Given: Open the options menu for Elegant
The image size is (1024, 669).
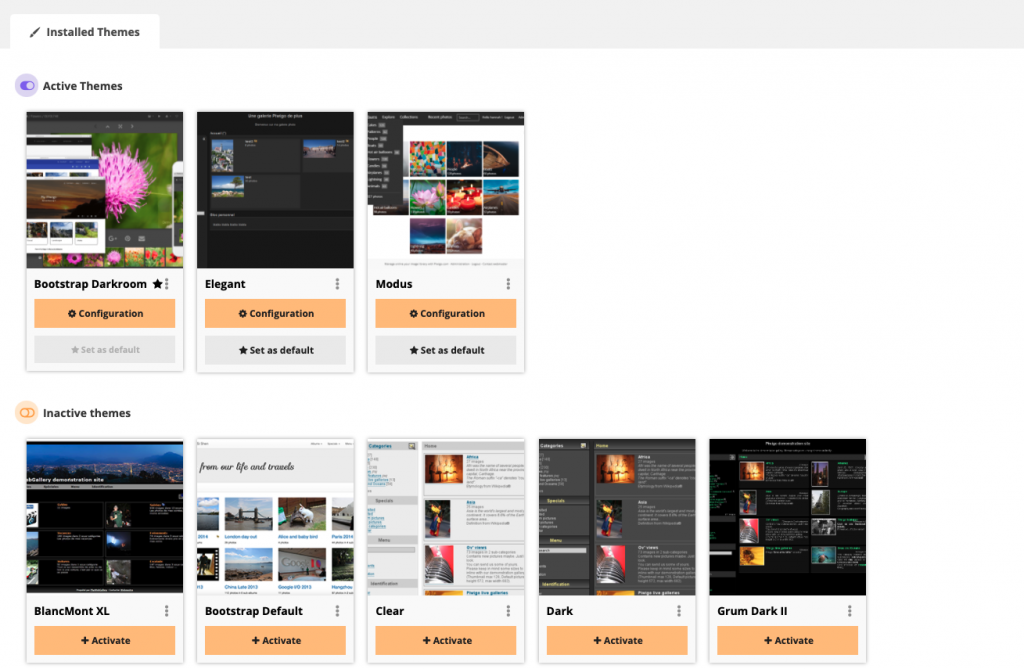Looking at the screenshot, I should [337, 284].
